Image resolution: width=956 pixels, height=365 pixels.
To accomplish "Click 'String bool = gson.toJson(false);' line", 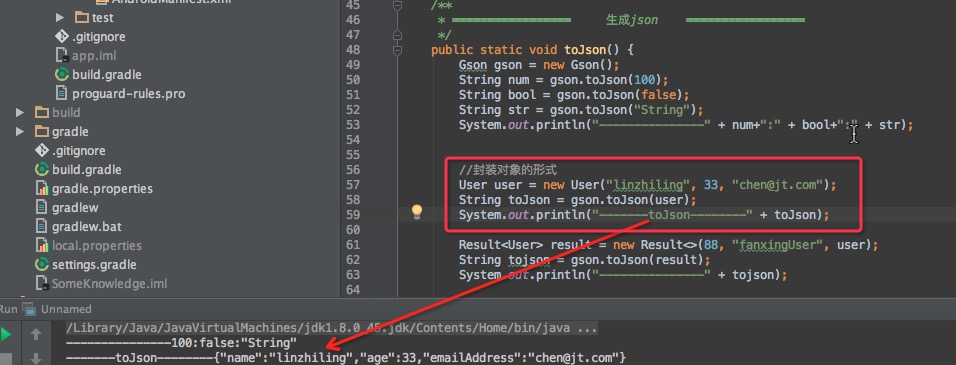I will (x=574, y=95).
